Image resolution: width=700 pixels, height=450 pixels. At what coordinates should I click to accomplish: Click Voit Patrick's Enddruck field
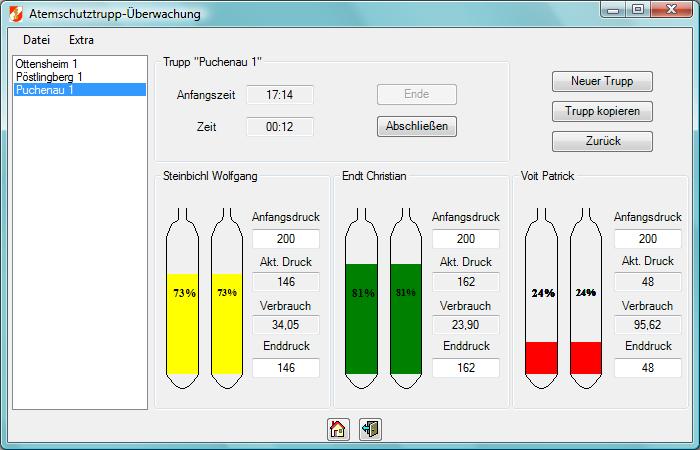(648, 367)
